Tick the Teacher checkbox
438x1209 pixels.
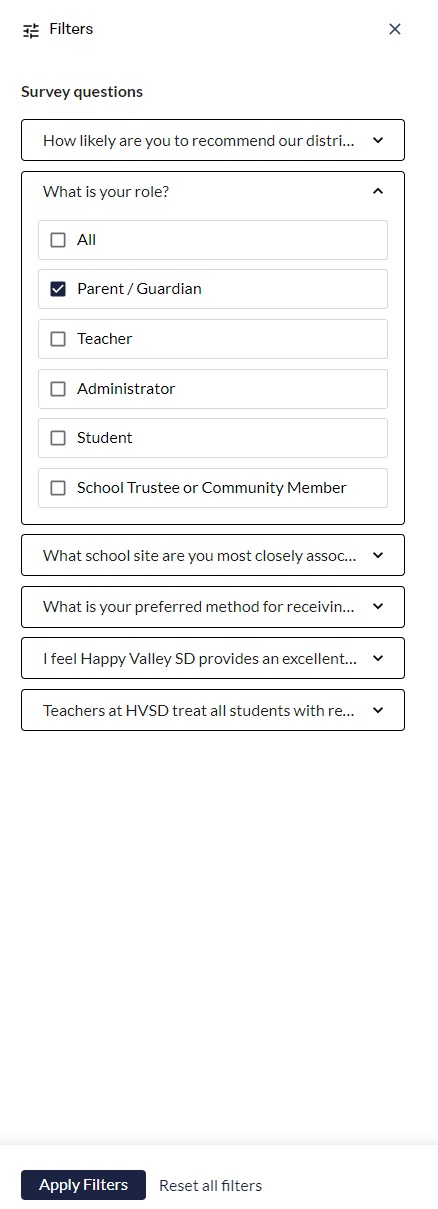[58, 339]
